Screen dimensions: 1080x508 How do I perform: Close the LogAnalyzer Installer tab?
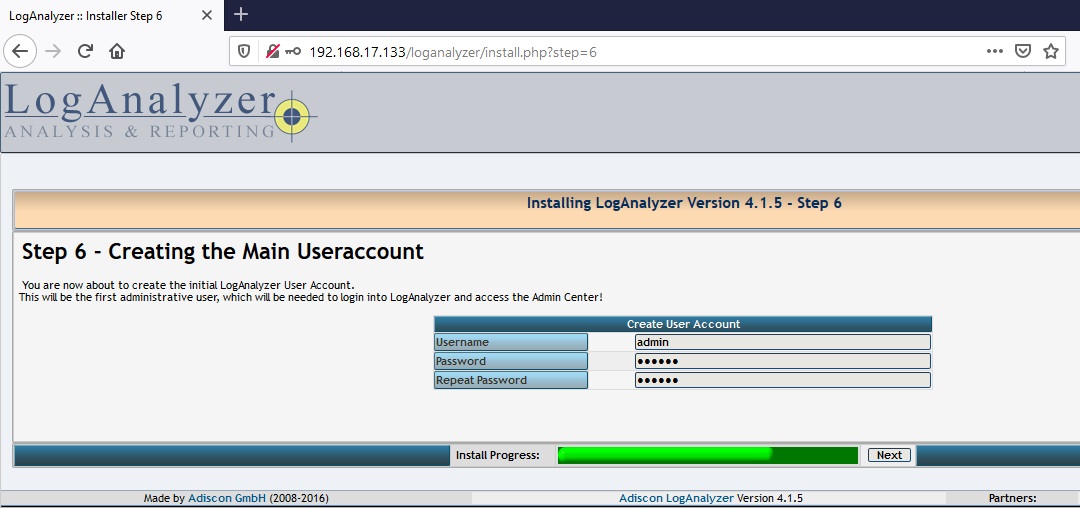tap(207, 15)
